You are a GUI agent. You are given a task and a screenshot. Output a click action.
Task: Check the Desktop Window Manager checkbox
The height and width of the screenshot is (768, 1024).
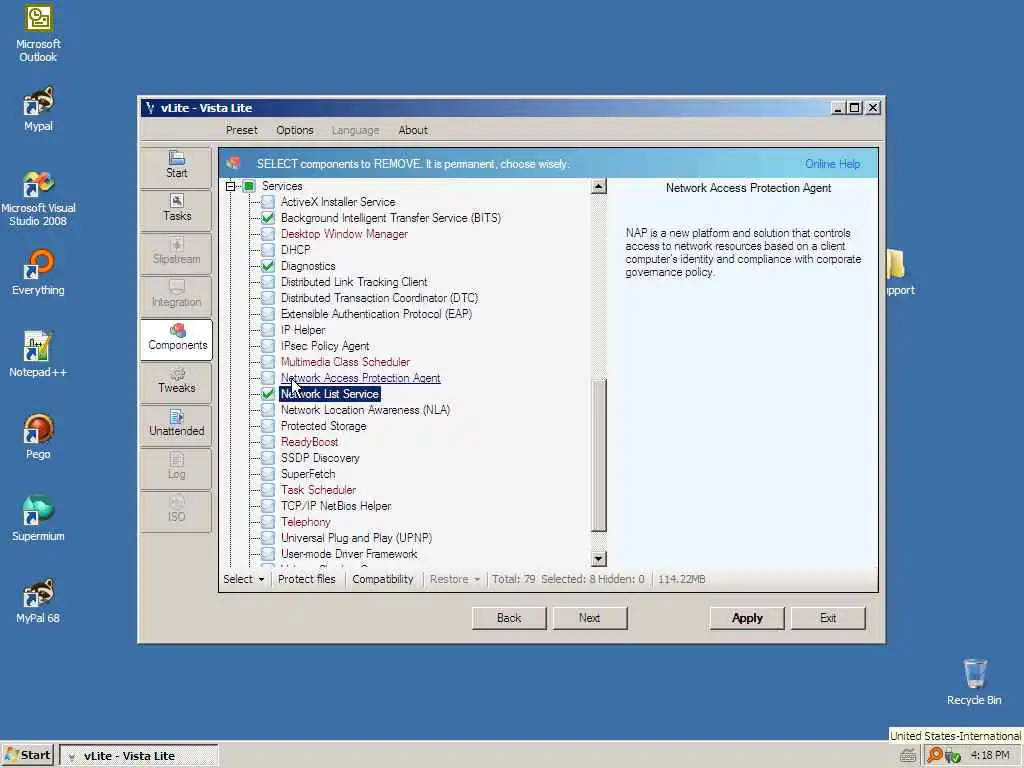268,234
